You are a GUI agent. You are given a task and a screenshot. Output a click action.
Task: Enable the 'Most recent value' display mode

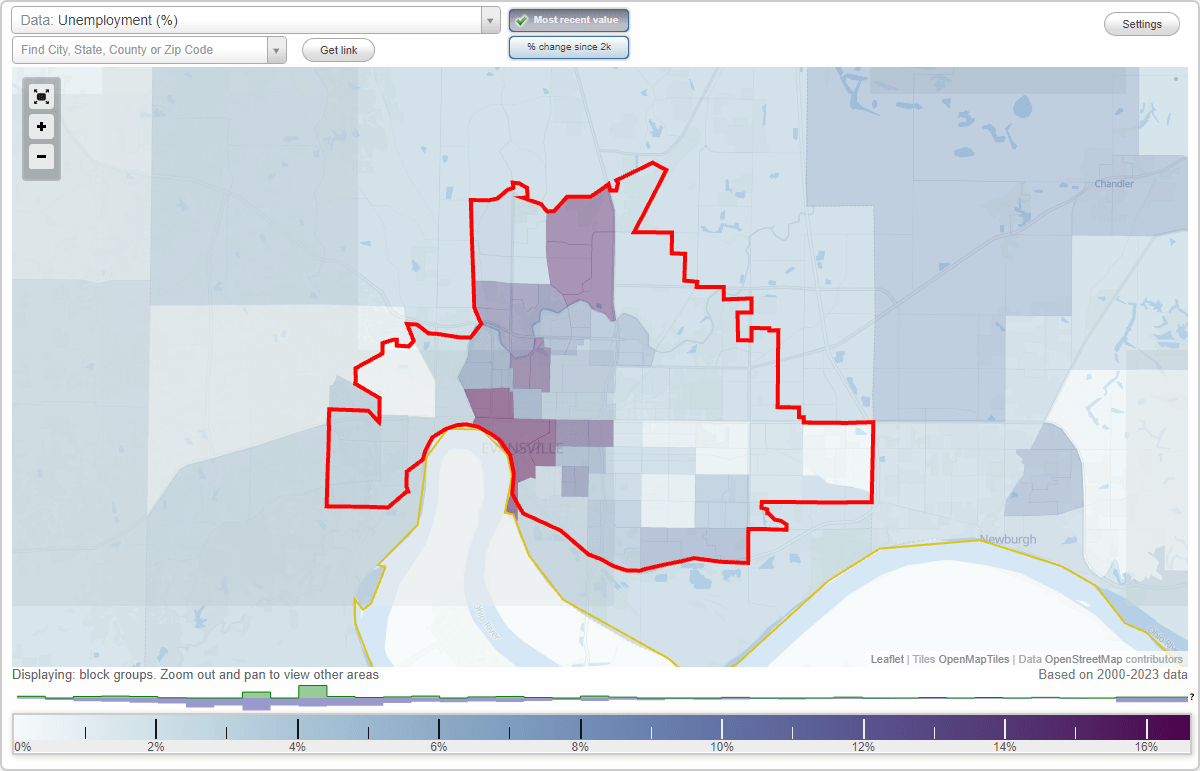point(568,19)
